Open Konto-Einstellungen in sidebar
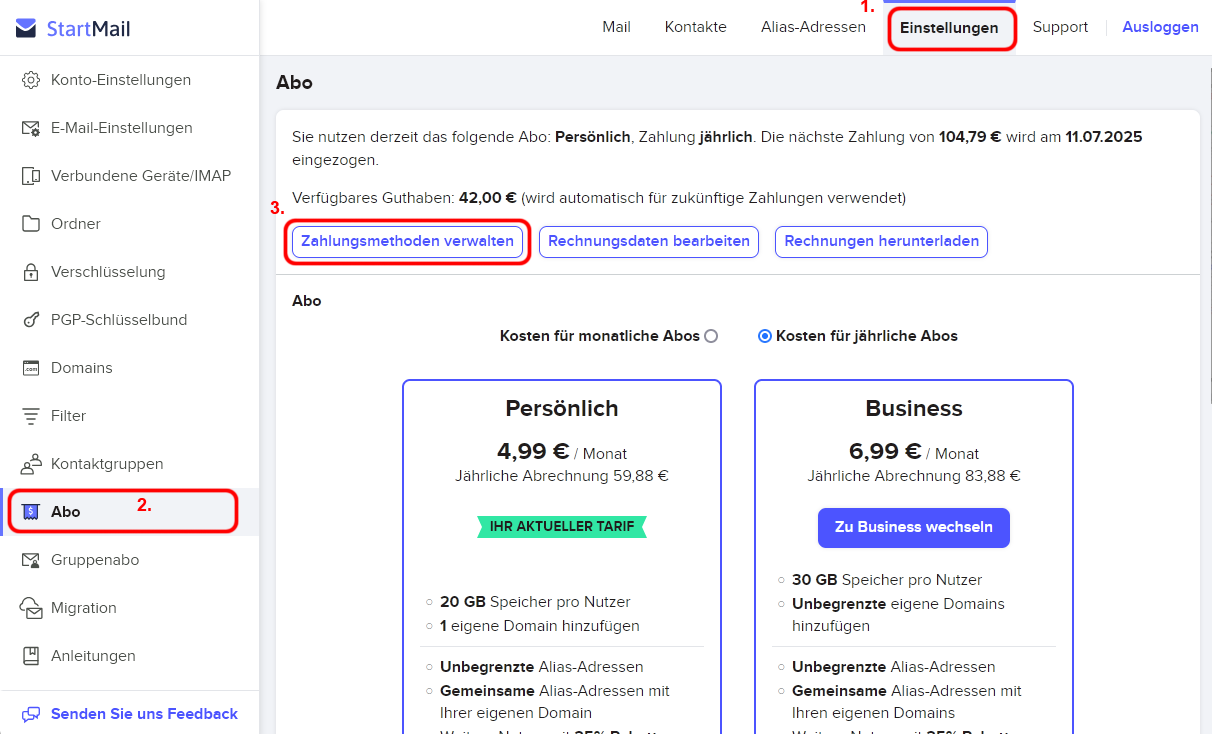Image resolution: width=1212 pixels, height=734 pixels. (x=129, y=80)
